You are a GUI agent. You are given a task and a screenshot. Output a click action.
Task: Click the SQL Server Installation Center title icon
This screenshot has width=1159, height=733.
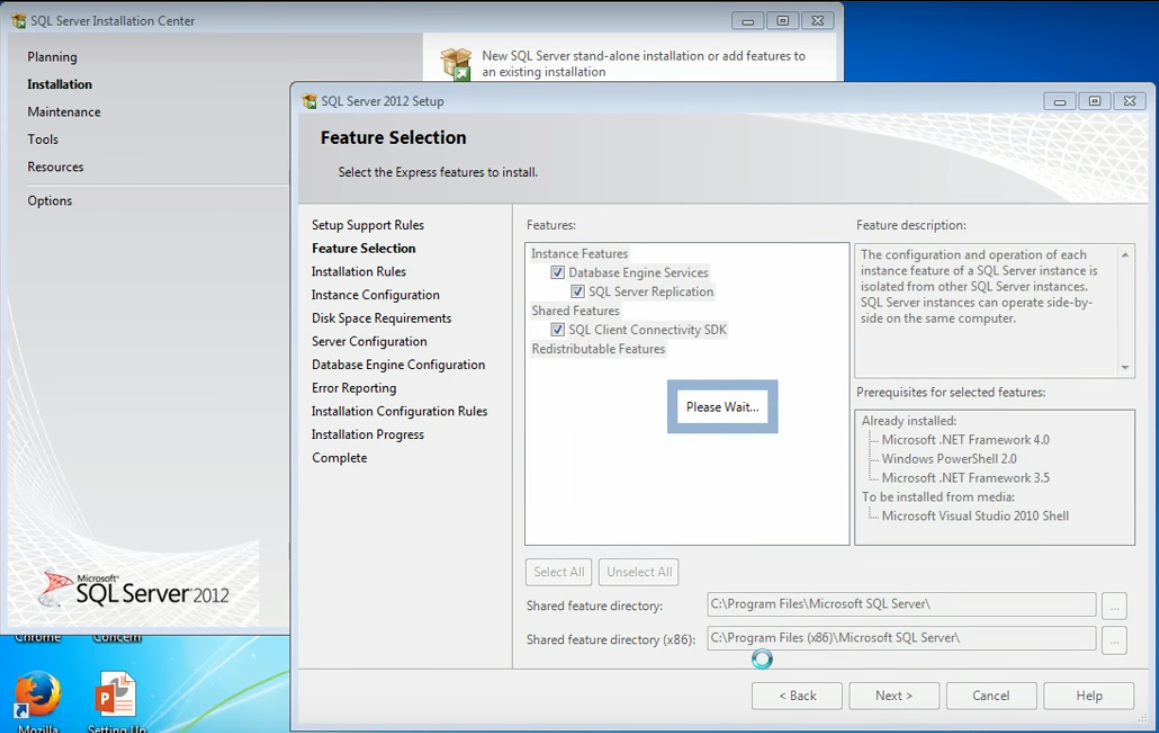coord(18,21)
